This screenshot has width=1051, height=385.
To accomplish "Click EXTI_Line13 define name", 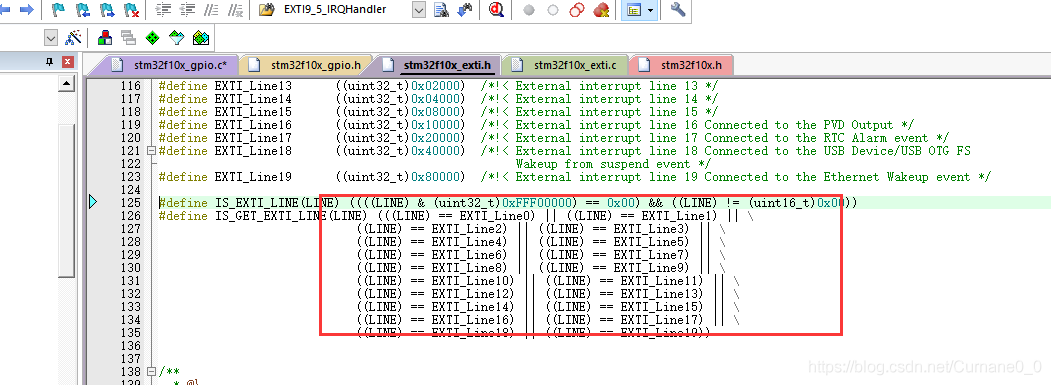I will click(253, 86).
